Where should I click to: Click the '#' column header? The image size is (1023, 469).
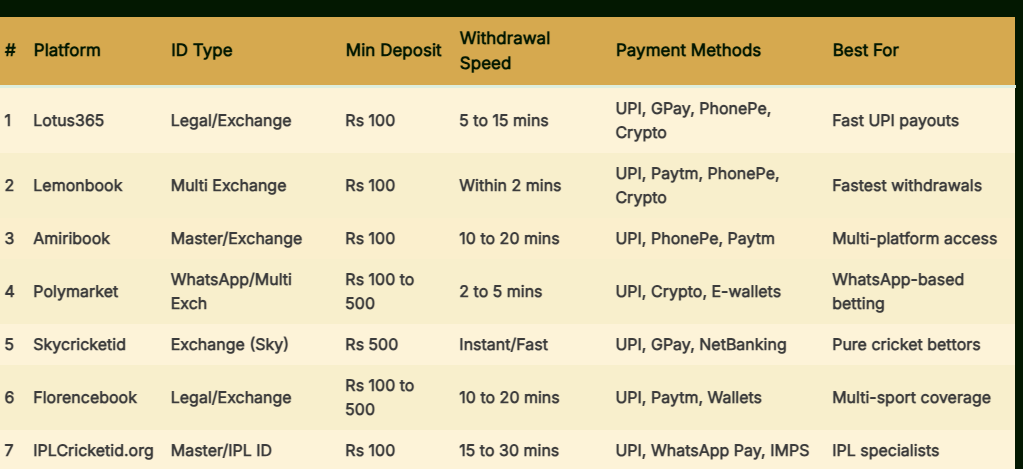10,50
